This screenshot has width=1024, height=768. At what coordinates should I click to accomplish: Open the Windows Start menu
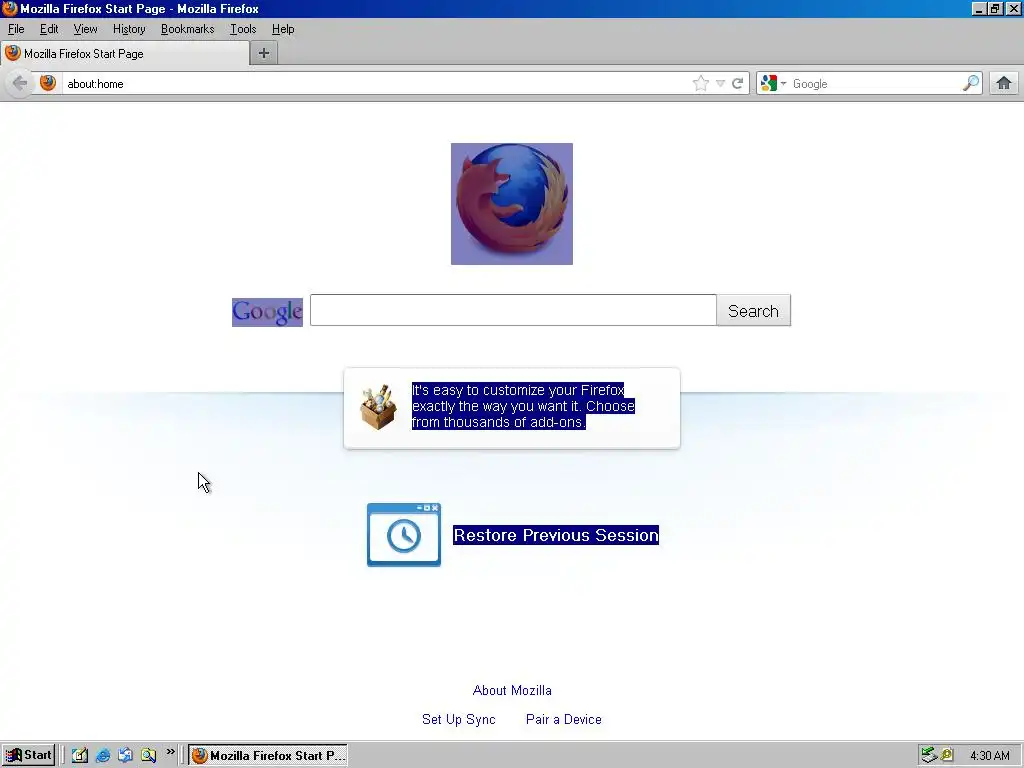28,755
